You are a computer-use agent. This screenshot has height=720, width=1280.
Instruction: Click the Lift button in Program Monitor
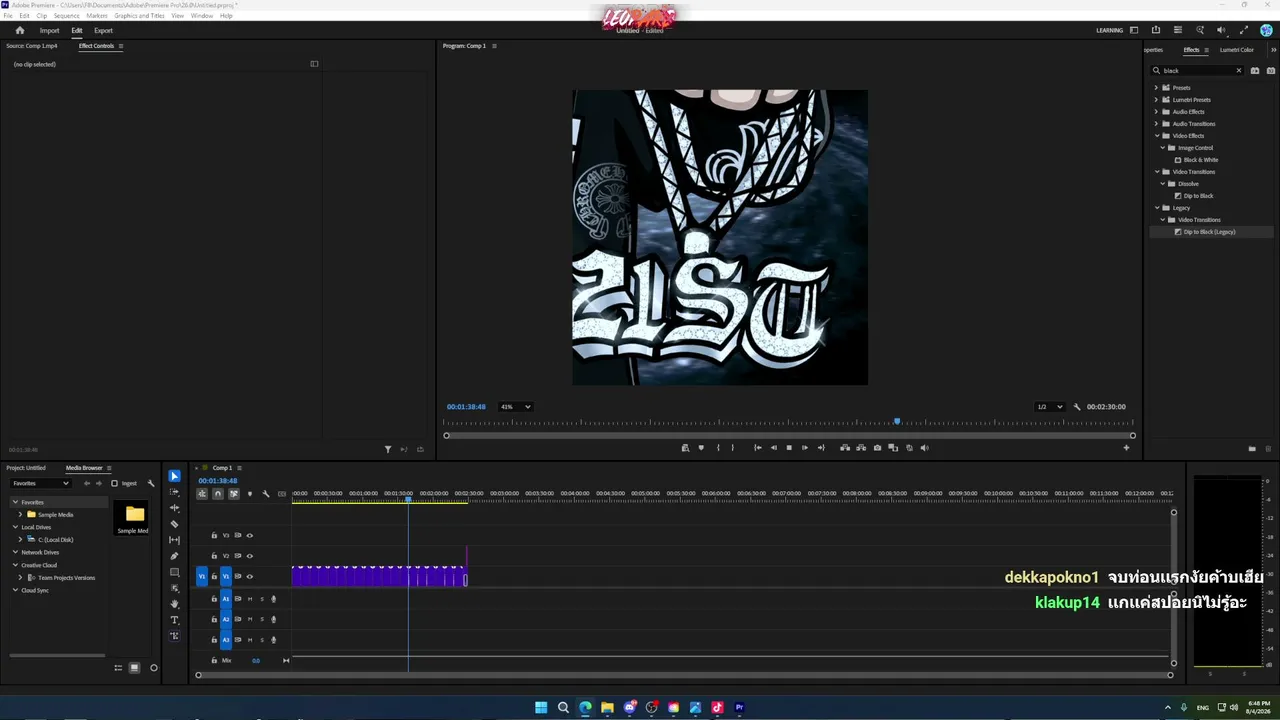[845, 448]
